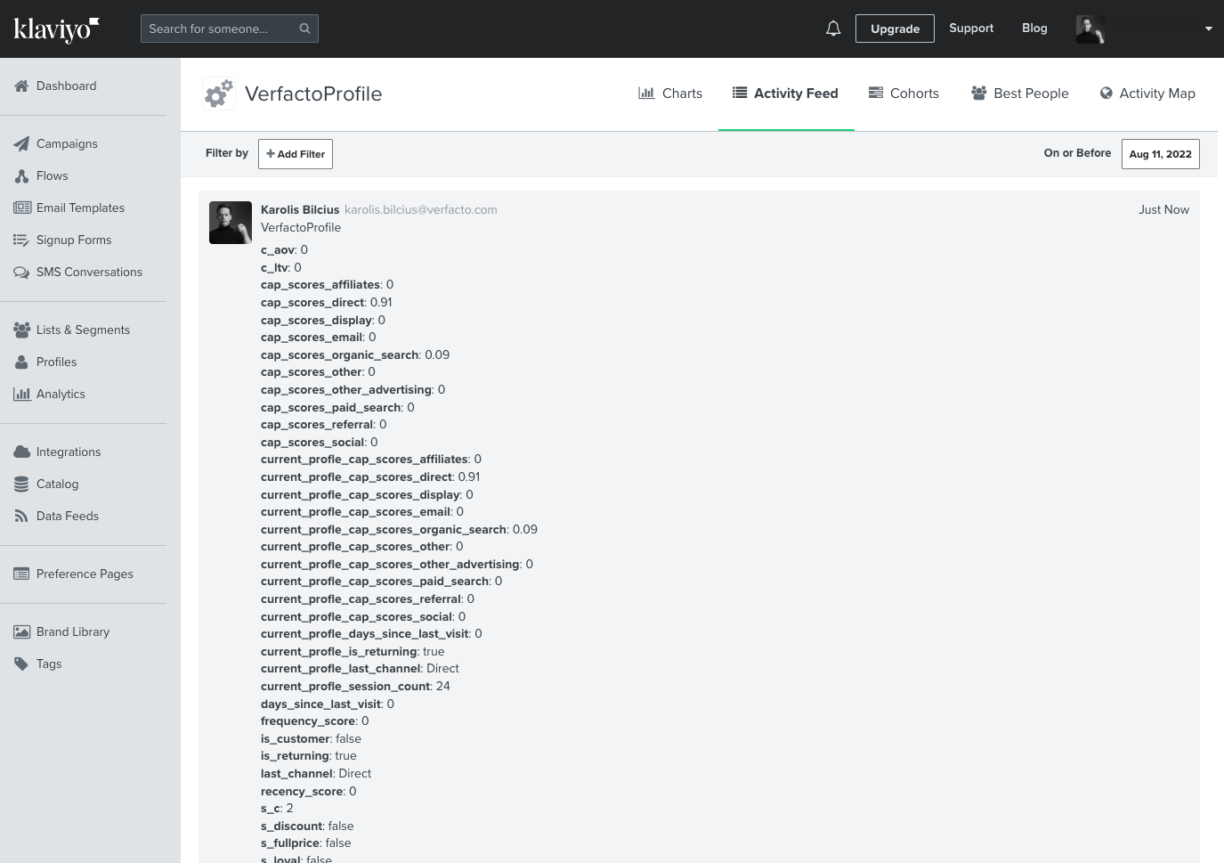Click the VerfactoProfile gears icon
Screen dimensions: 1224x863
(x=218, y=93)
